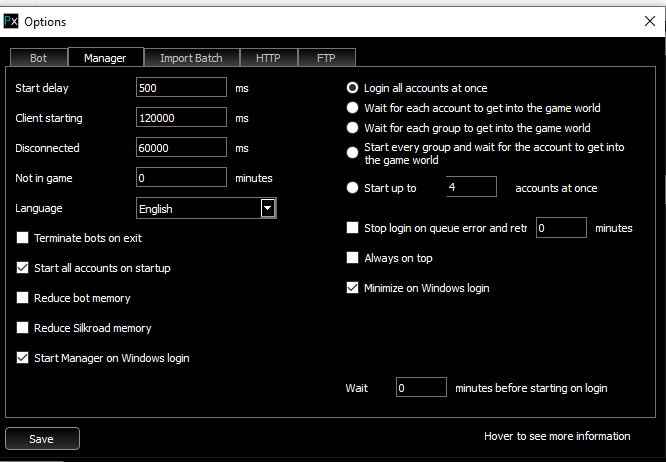
Task: Focus the Client starting milliseconds field
Action: pos(181,118)
